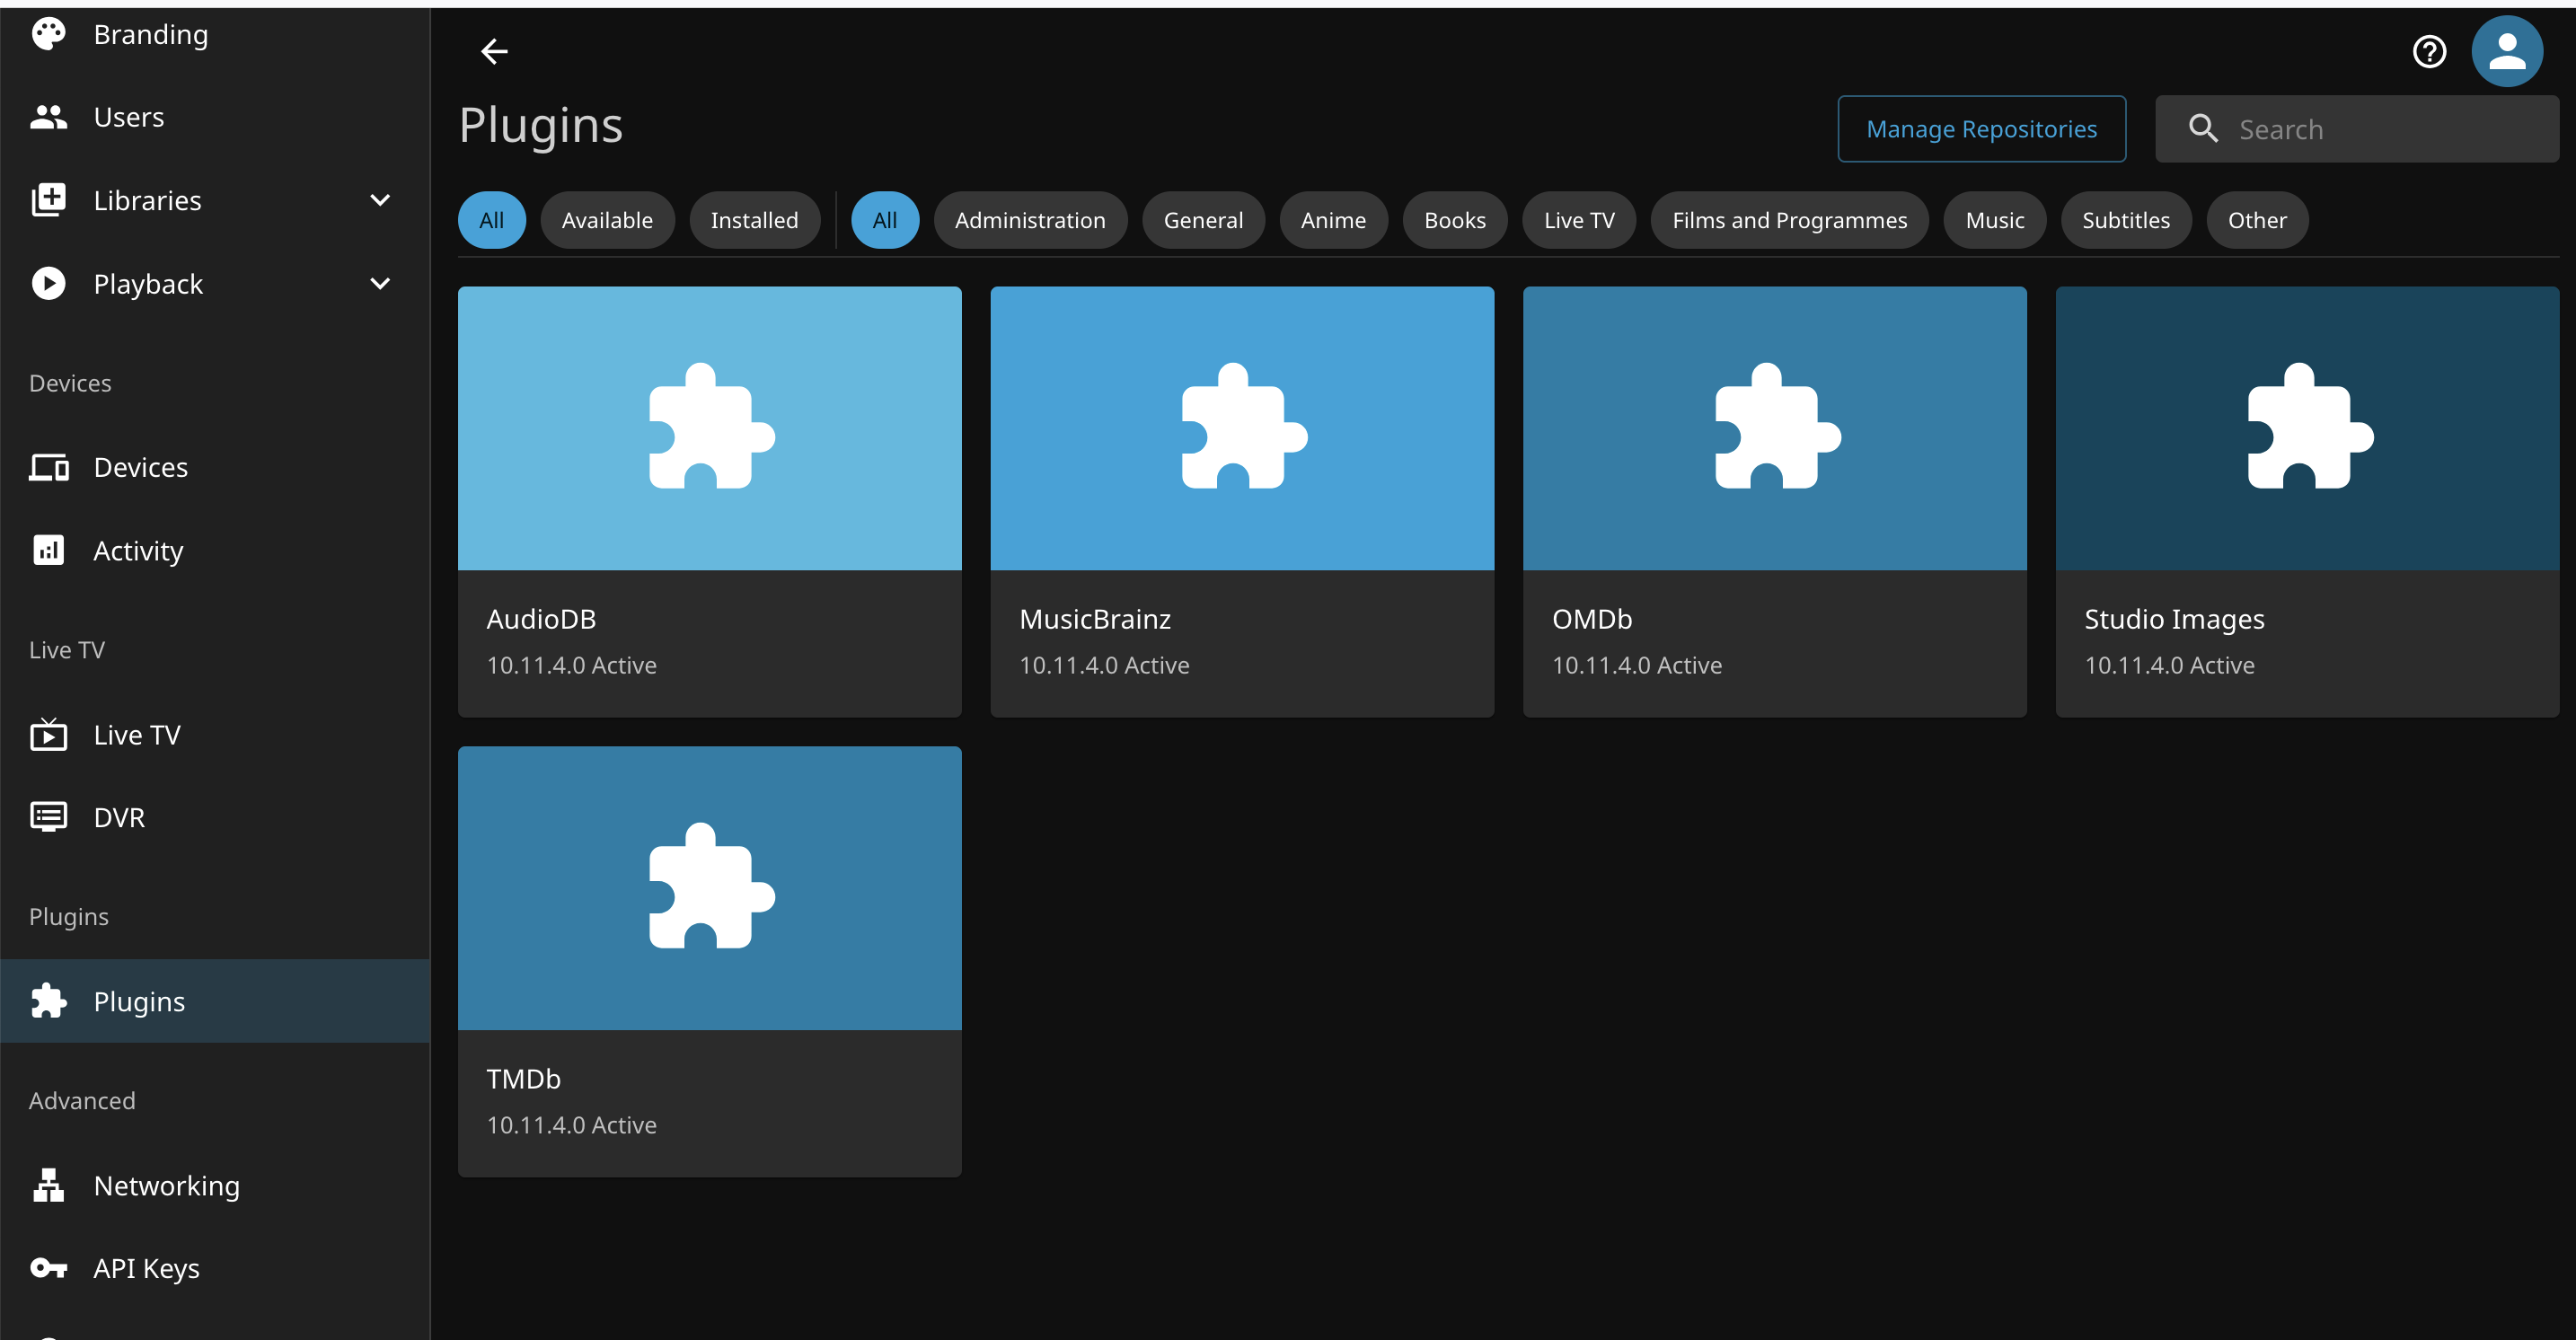Image resolution: width=2576 pixels, height=1340 pixels.
Task: Toggle the Installed status filter chip
Action: [754, 220]
